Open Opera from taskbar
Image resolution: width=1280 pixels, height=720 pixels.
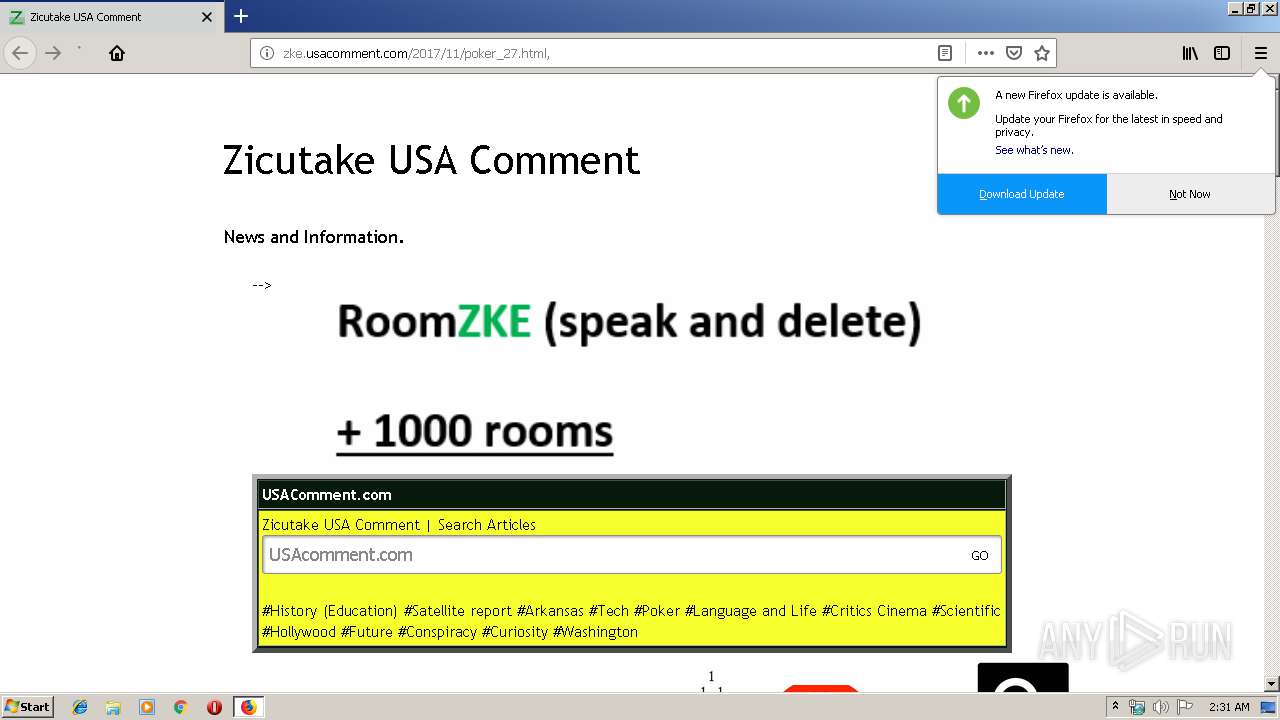coord(214,707)
